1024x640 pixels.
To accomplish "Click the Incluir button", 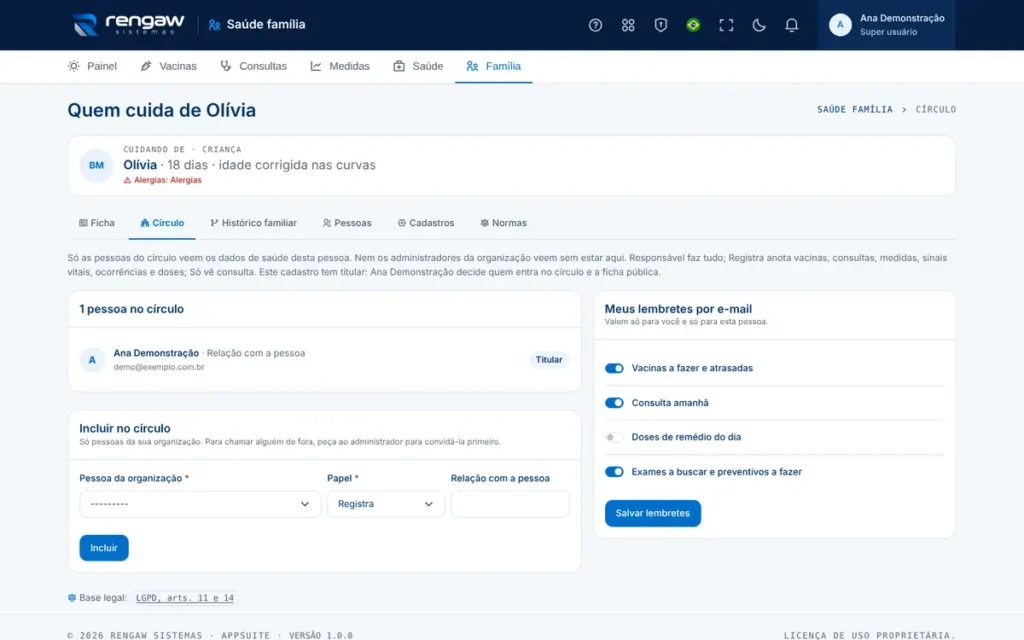I will [x=104, y=548].
